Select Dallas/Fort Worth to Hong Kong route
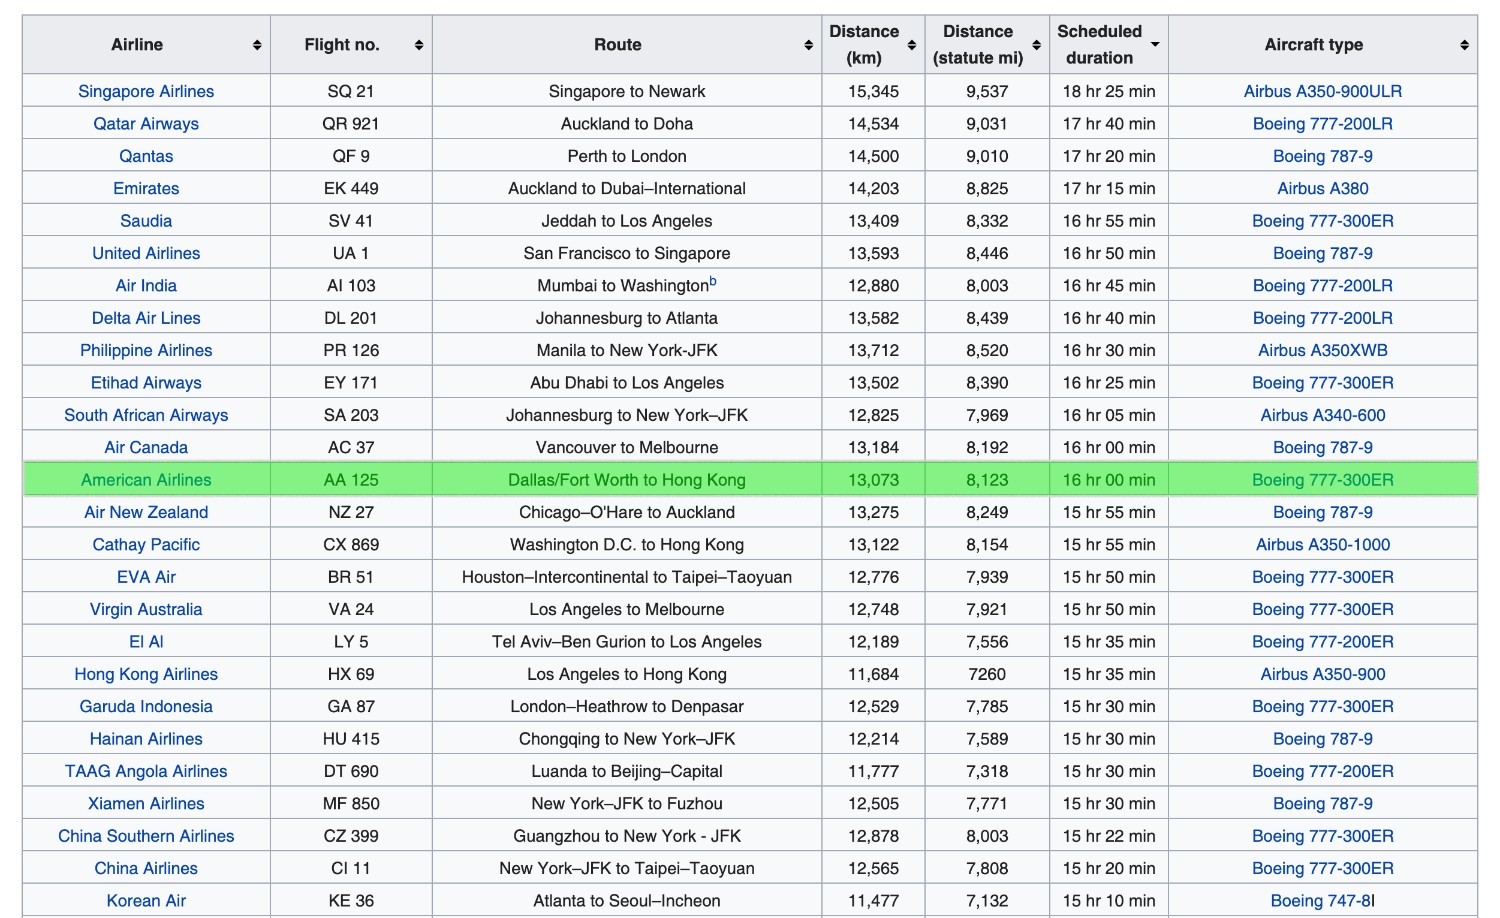 [627, 480]
